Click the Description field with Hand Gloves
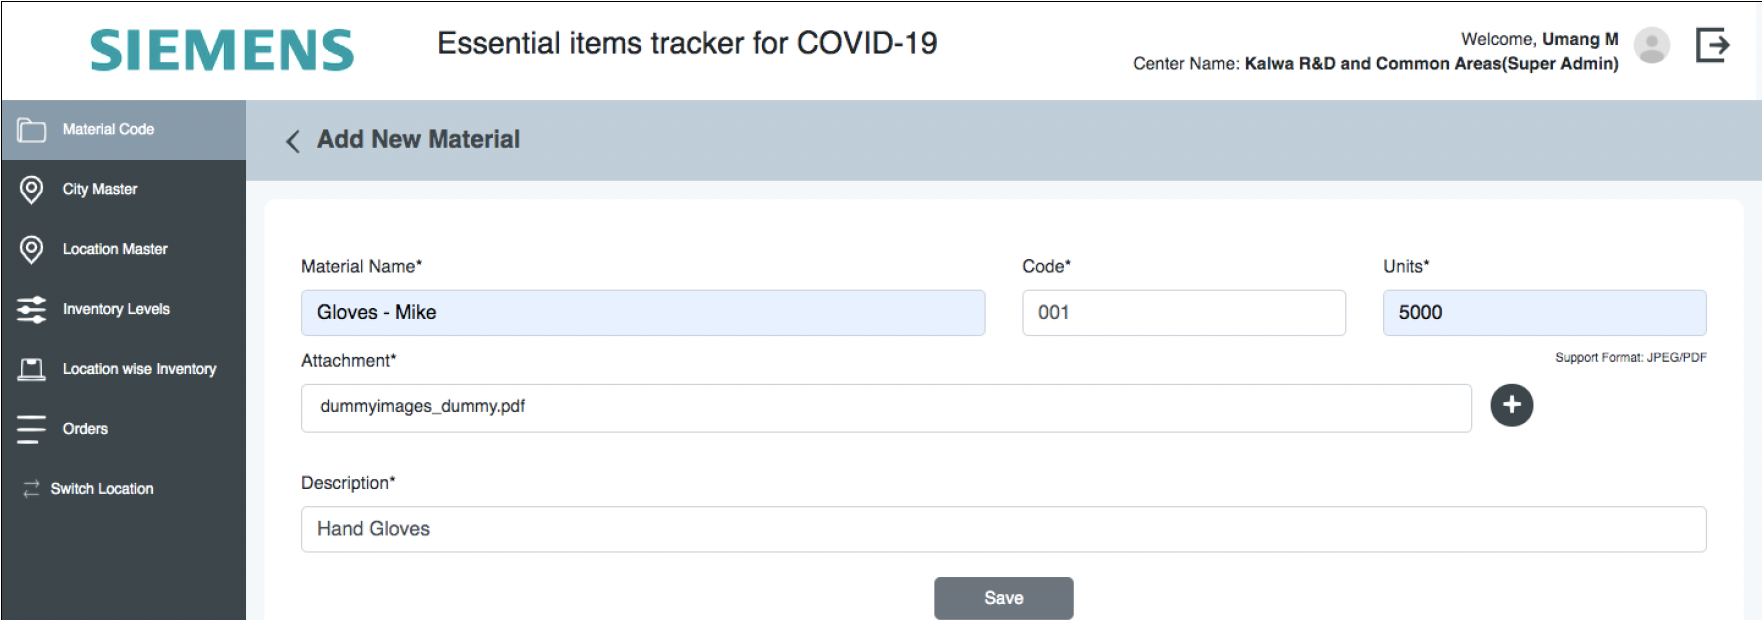The width and height of the screenshot is (1762, 620). coord(1003,529)
